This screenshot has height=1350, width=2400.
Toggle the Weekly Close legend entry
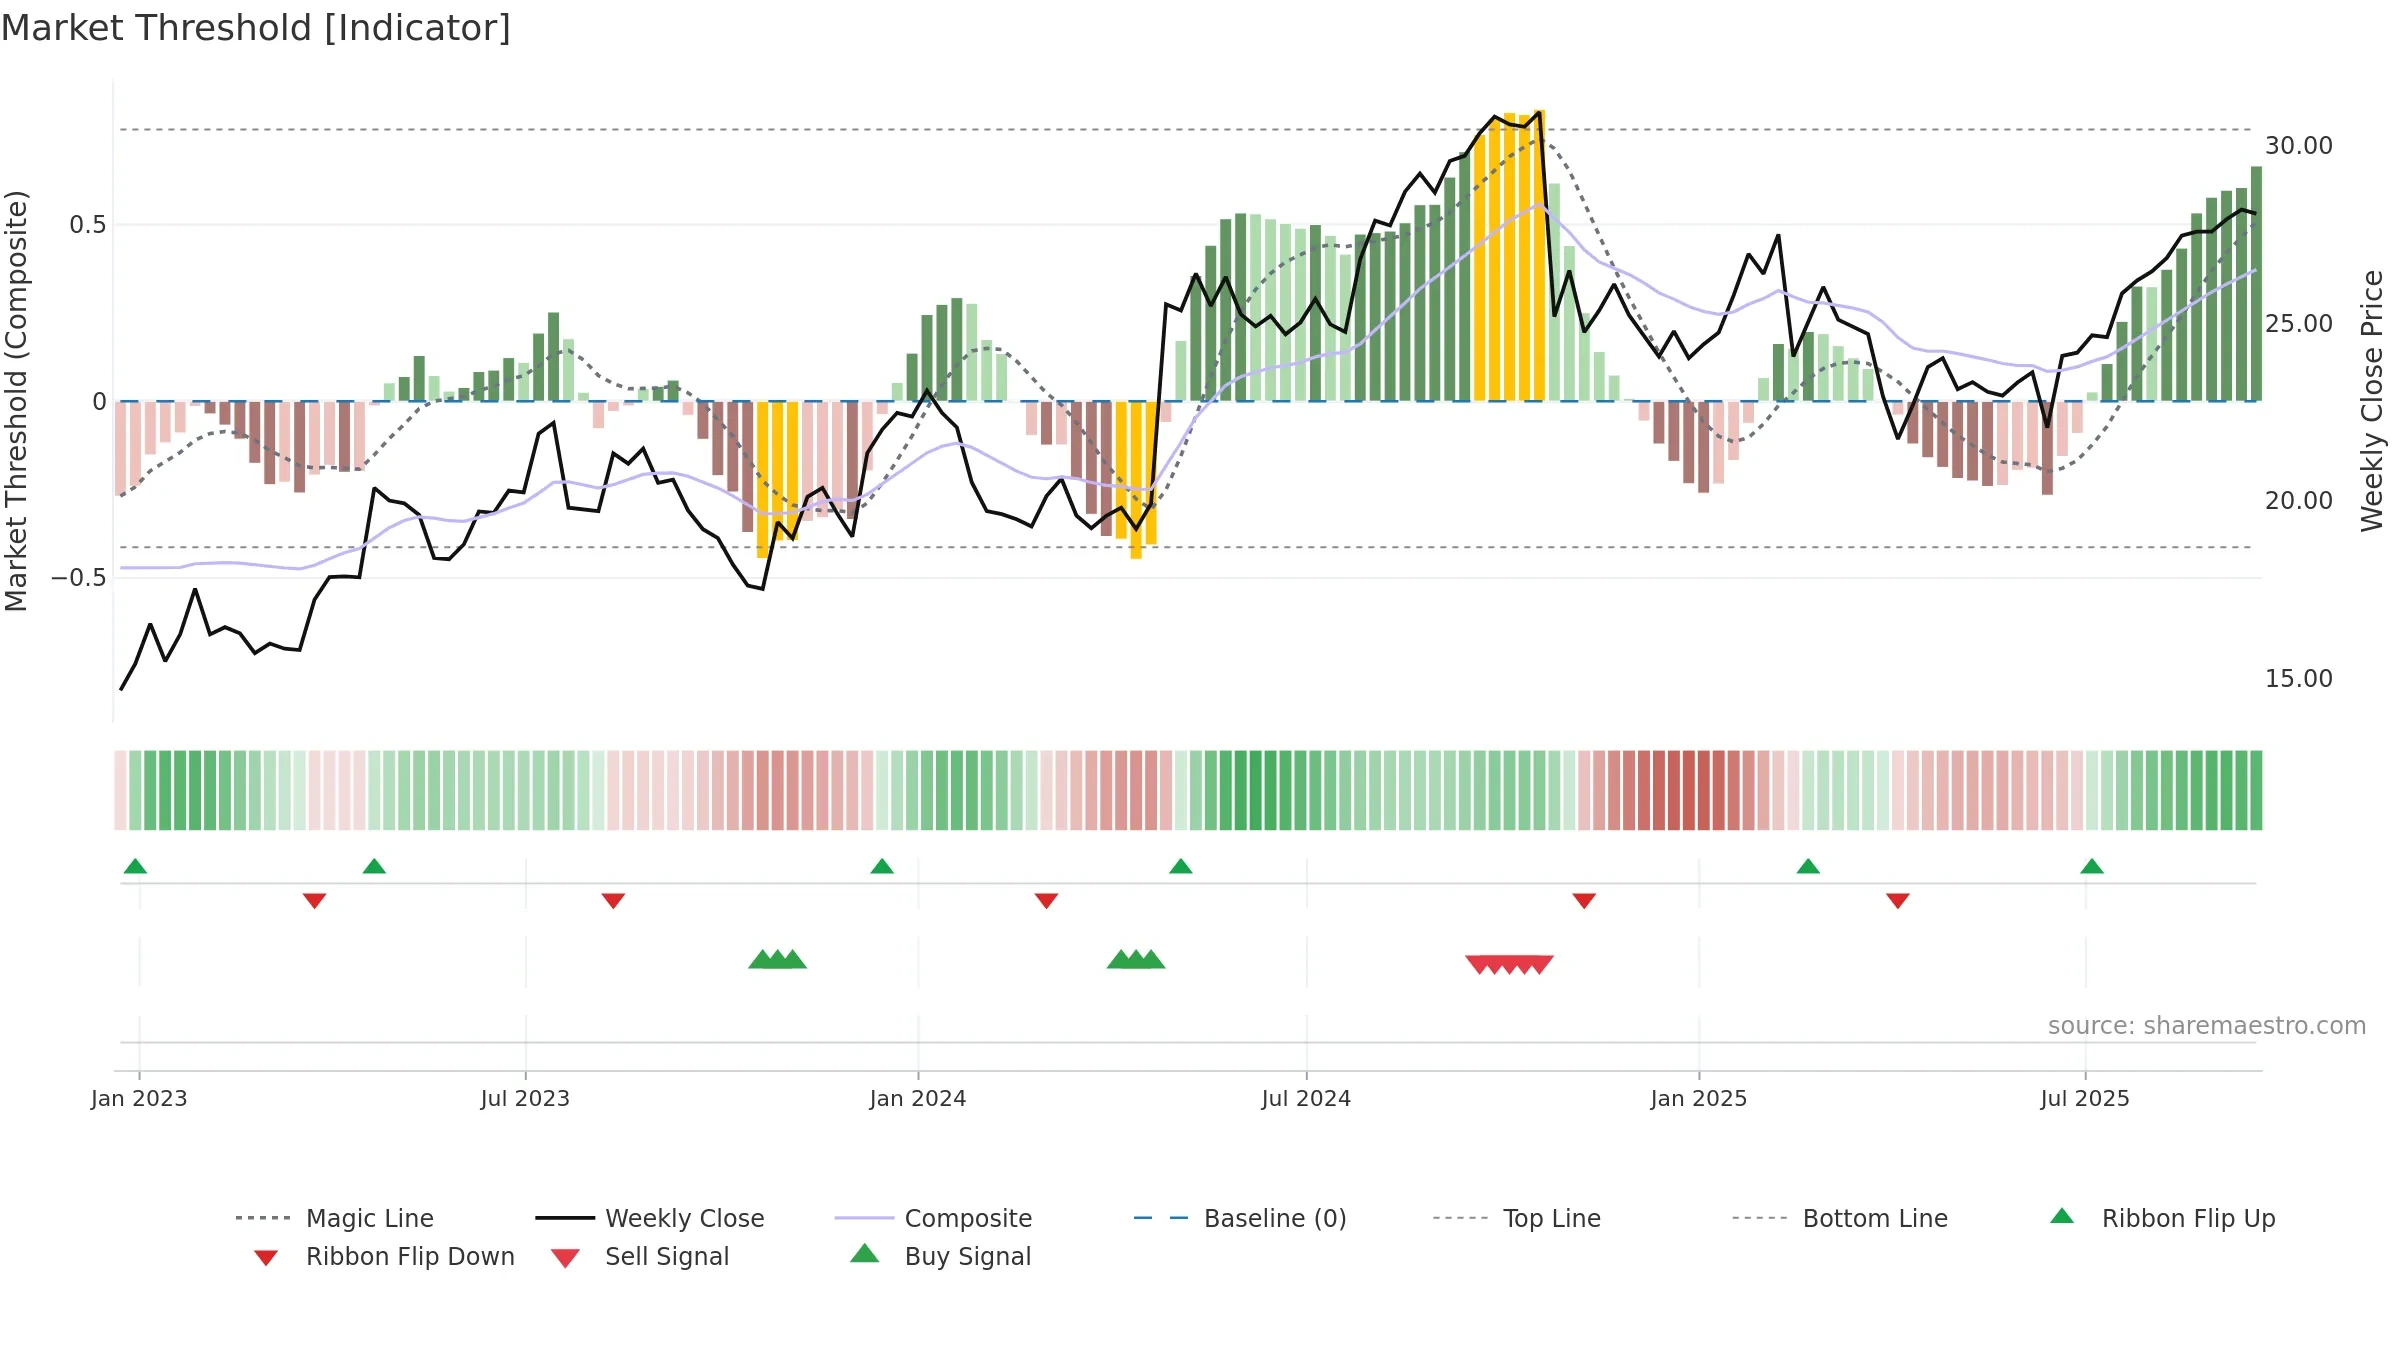(x=650, y=1218)
